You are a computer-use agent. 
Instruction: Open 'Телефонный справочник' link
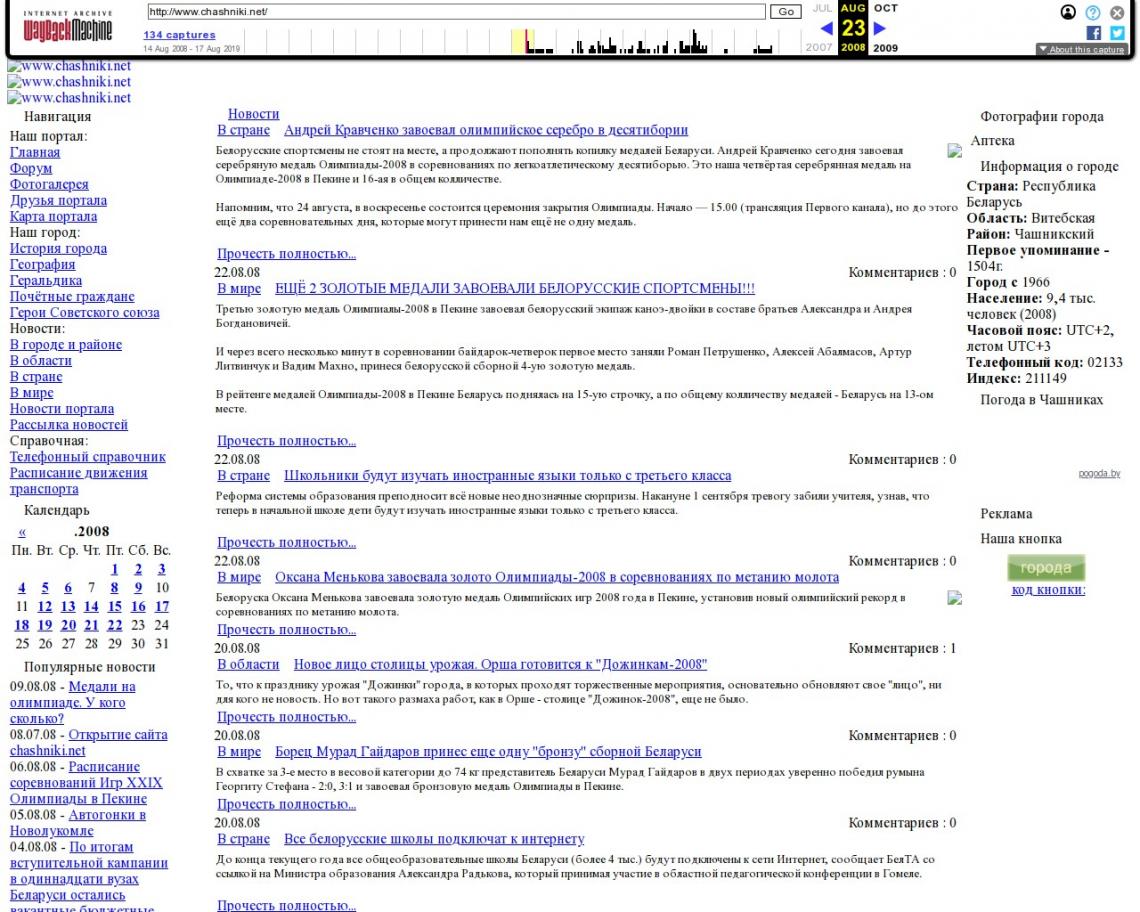click(87, 456)
